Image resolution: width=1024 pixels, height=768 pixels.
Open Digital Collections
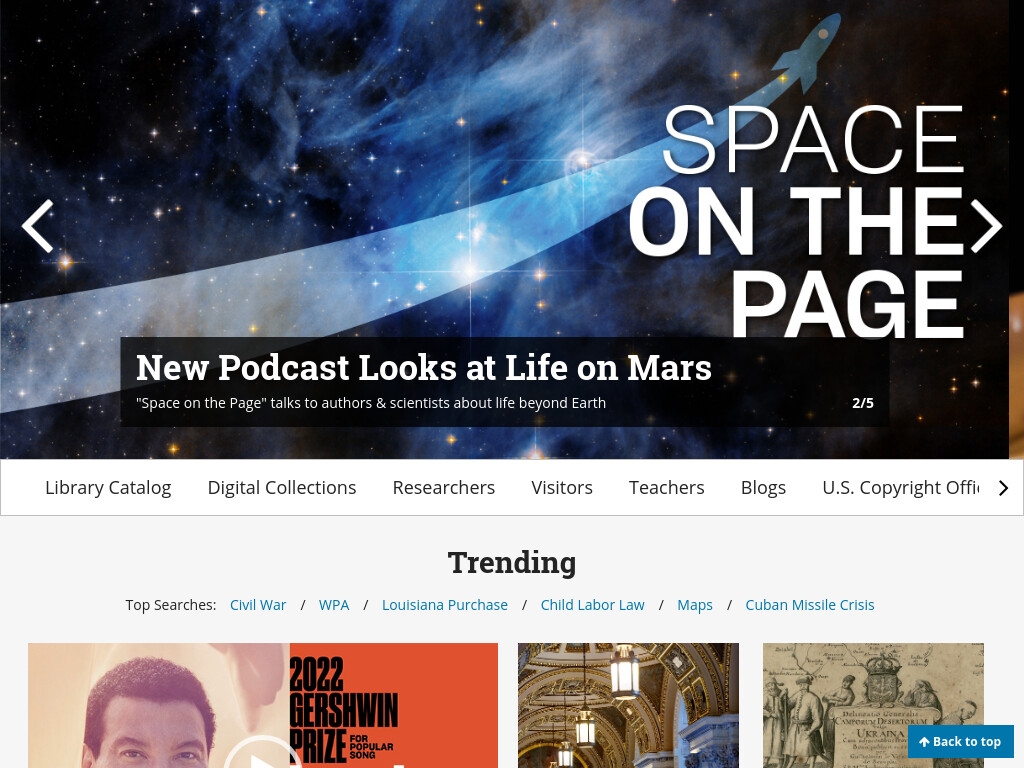tap(281, 488)
